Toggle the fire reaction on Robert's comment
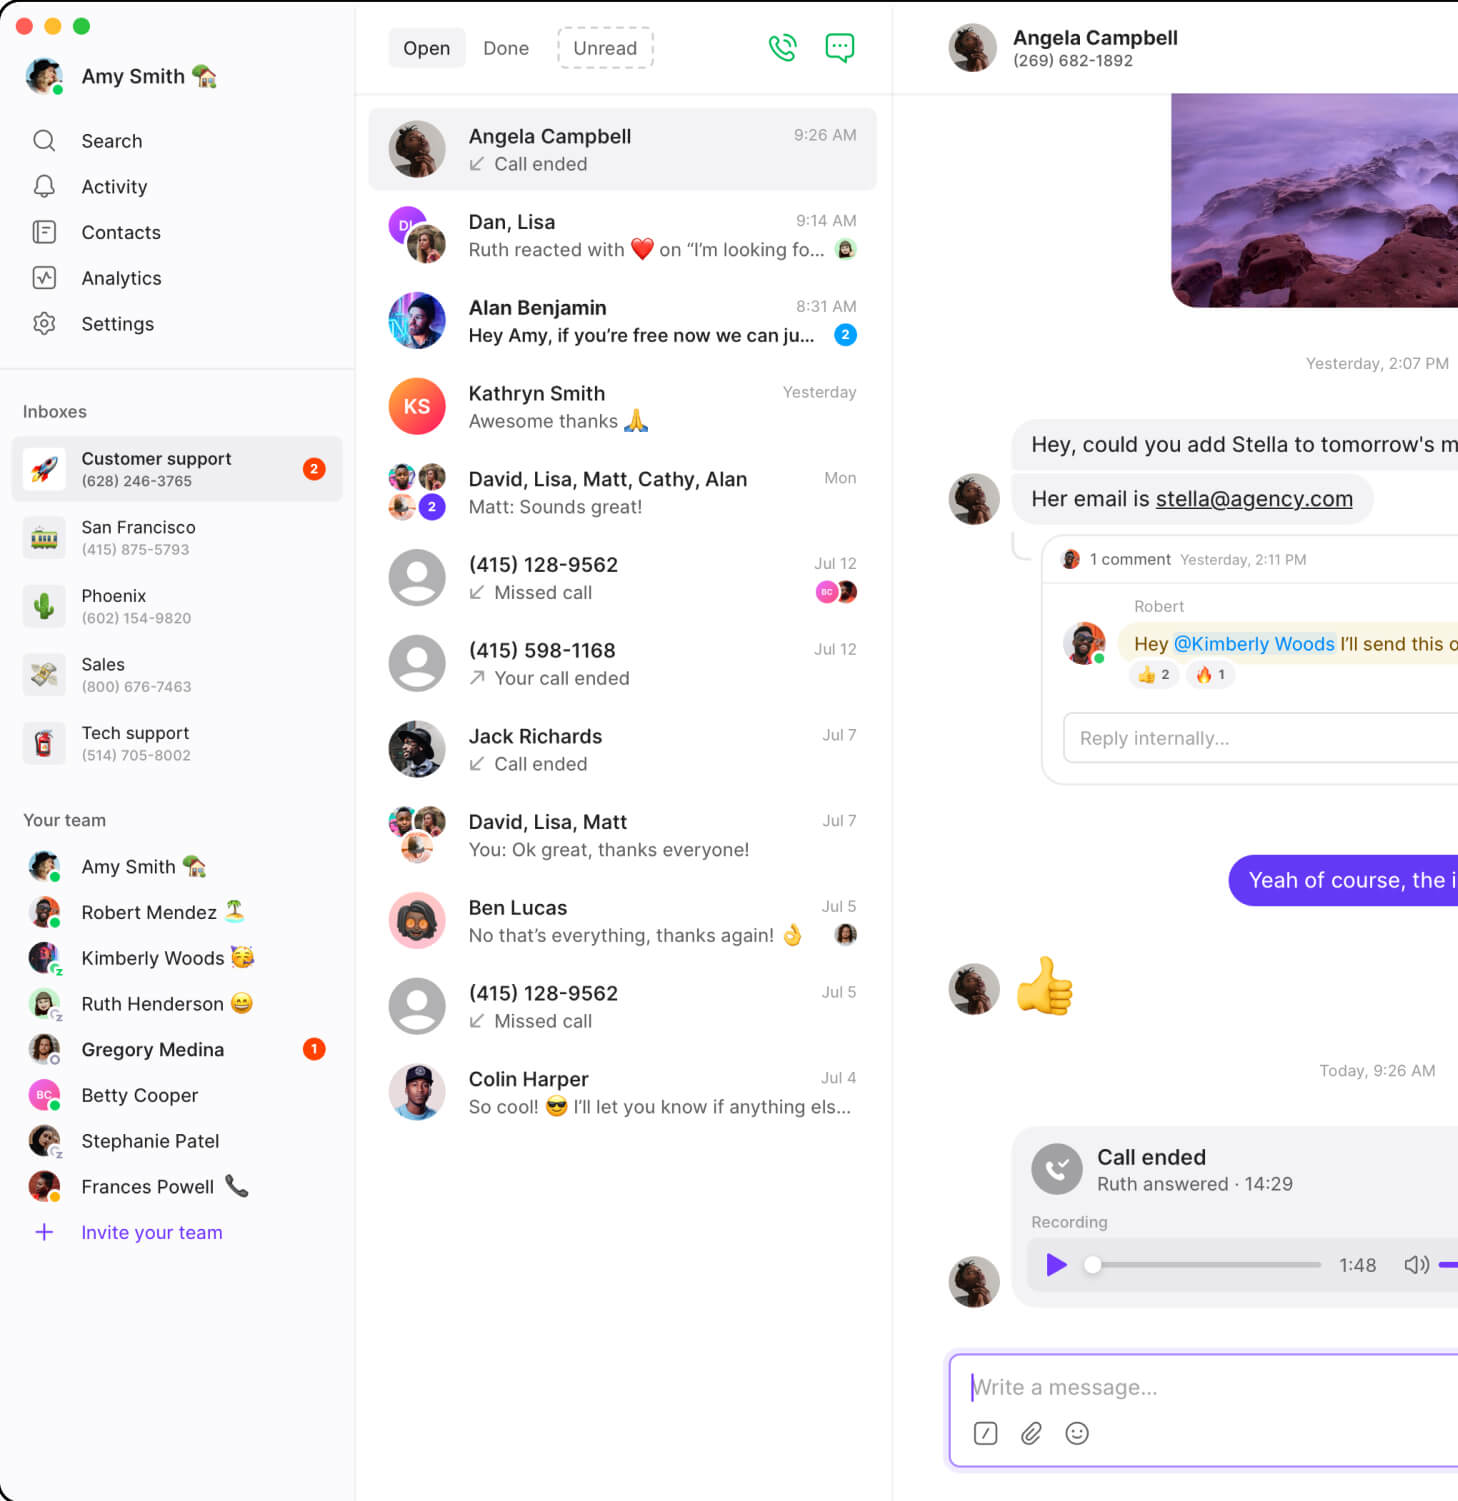 (x=1210, y=675)
